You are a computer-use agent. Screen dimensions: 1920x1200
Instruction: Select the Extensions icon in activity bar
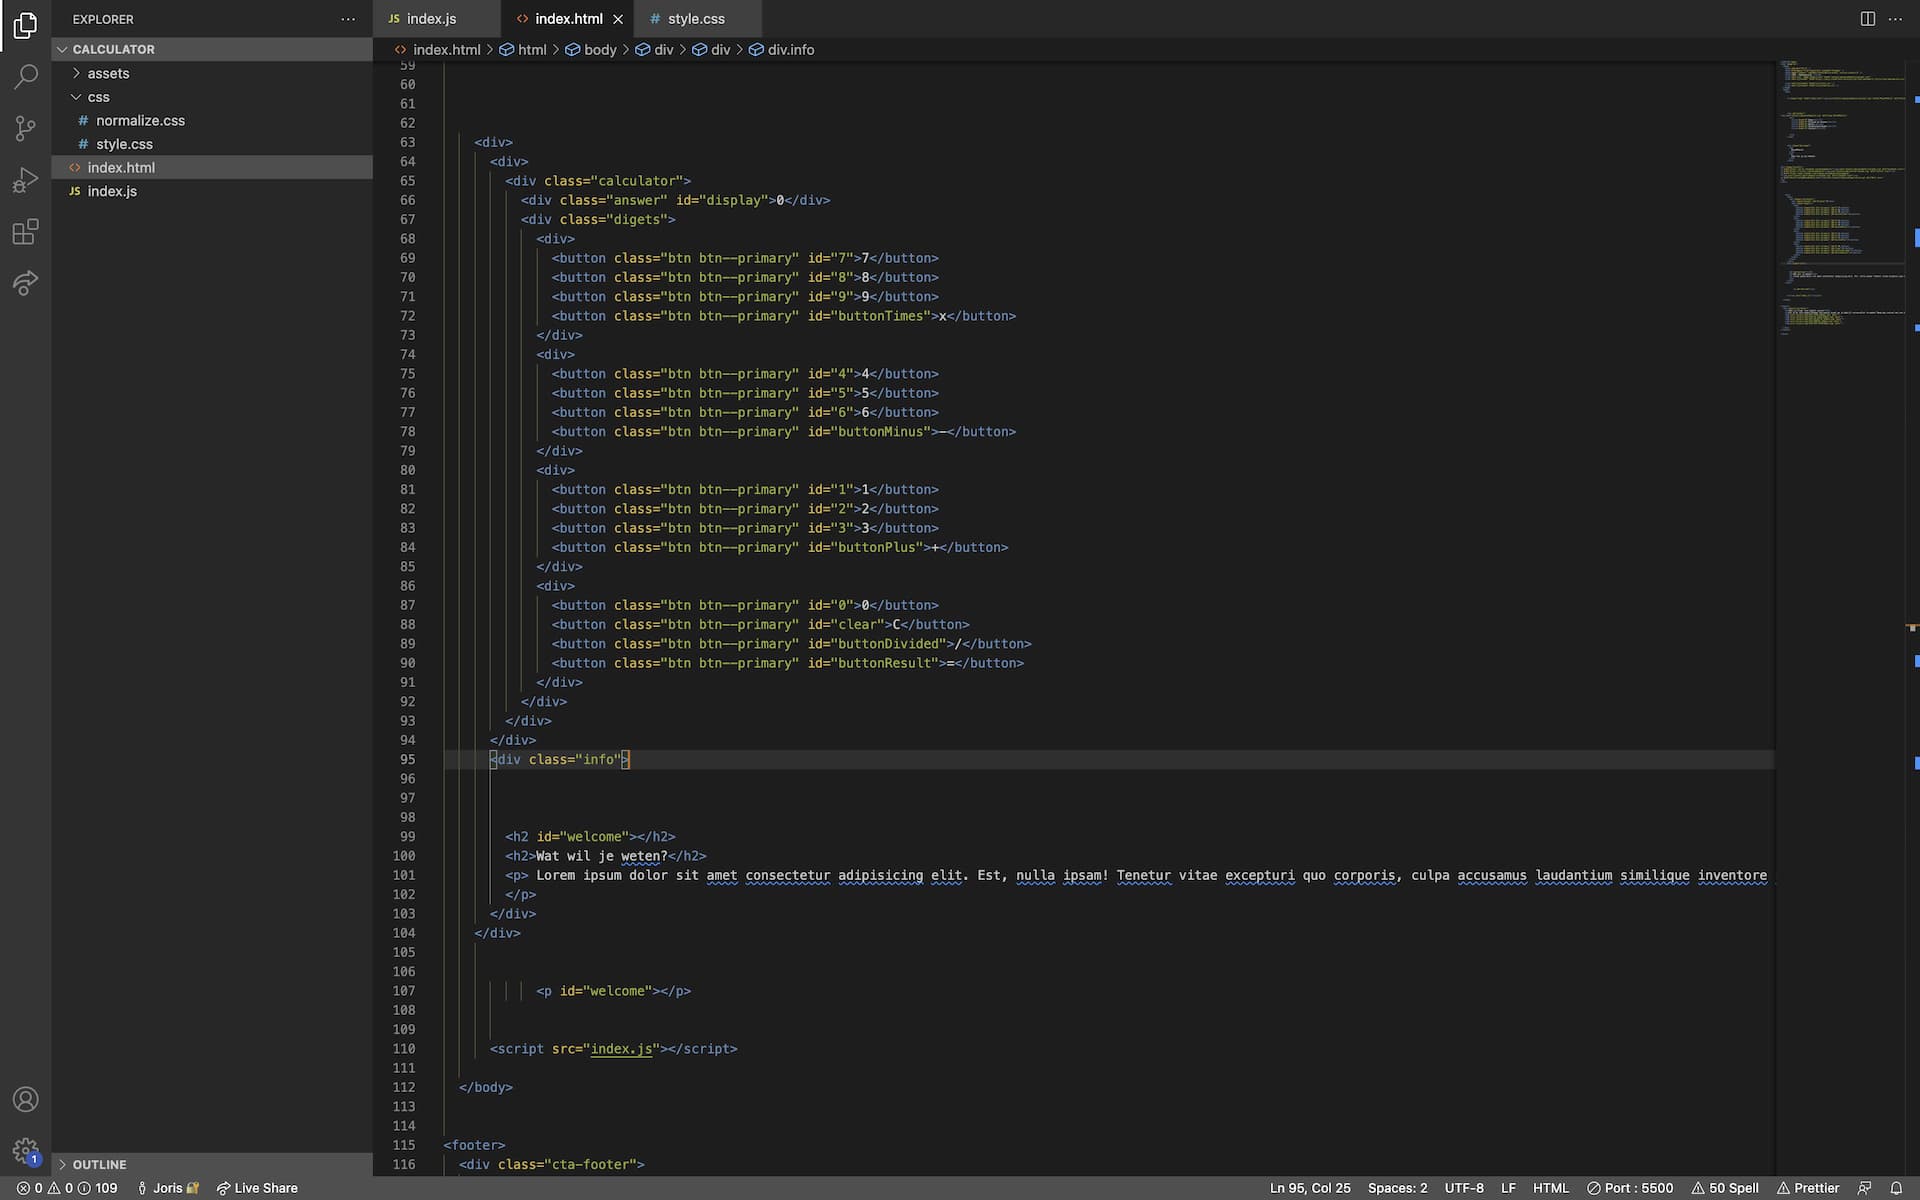tap(25, 231)
